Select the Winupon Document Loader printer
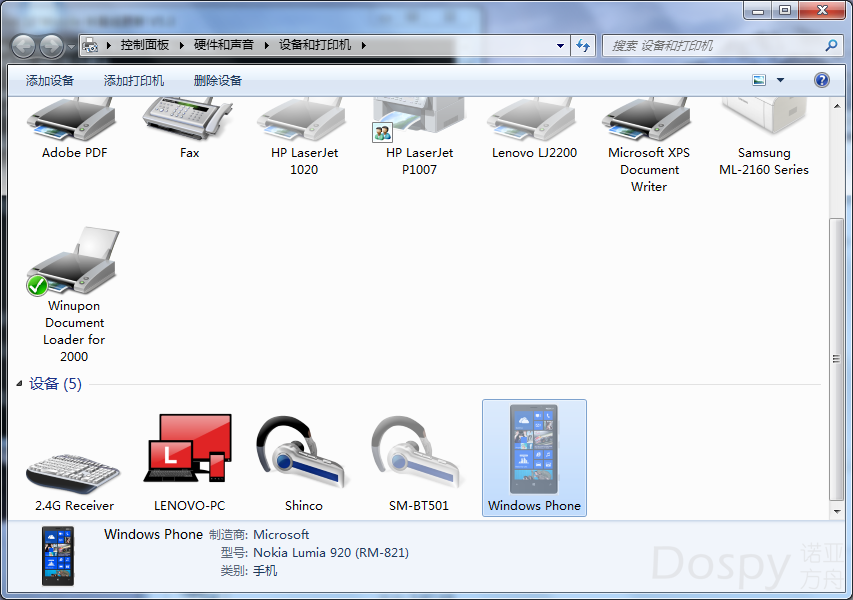 coord(74,262)
